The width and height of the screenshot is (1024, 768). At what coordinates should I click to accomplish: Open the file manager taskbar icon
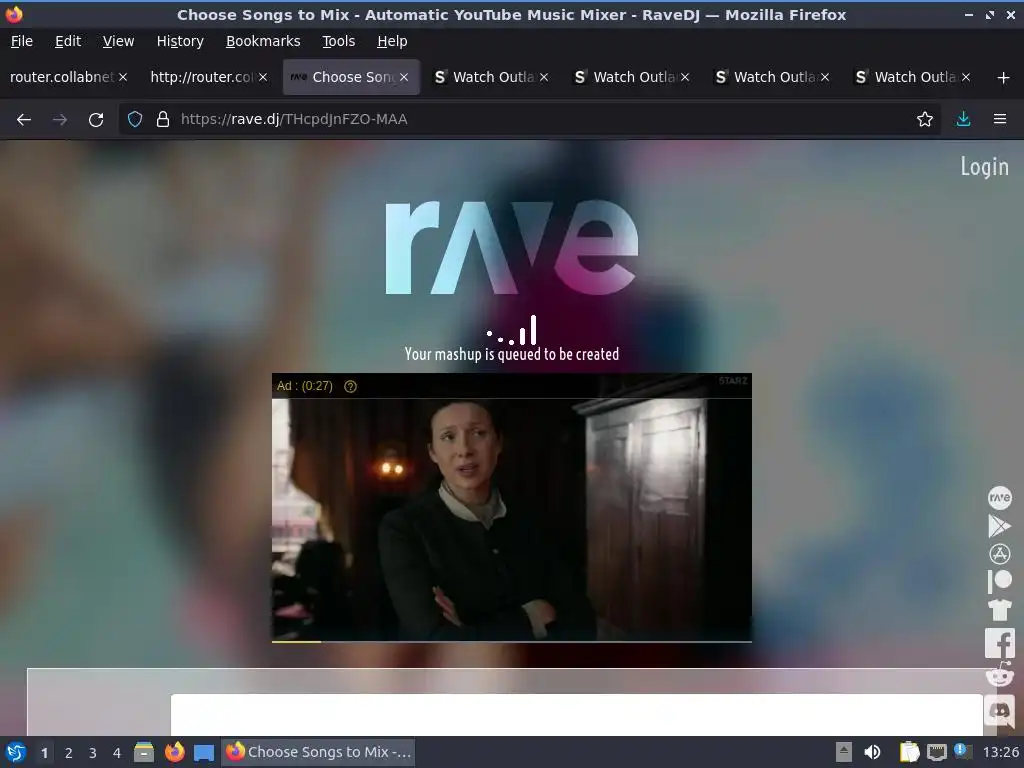coord(144,752)
